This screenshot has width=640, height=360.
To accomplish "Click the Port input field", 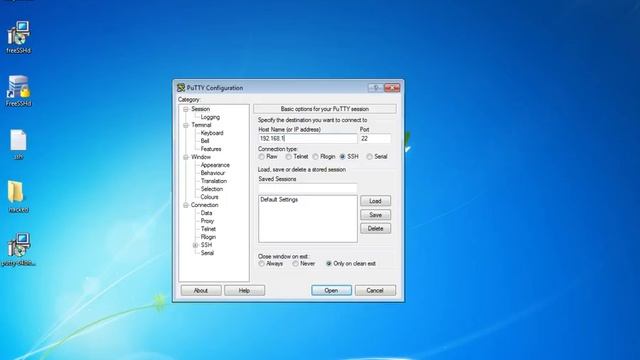I will point(375,138).
